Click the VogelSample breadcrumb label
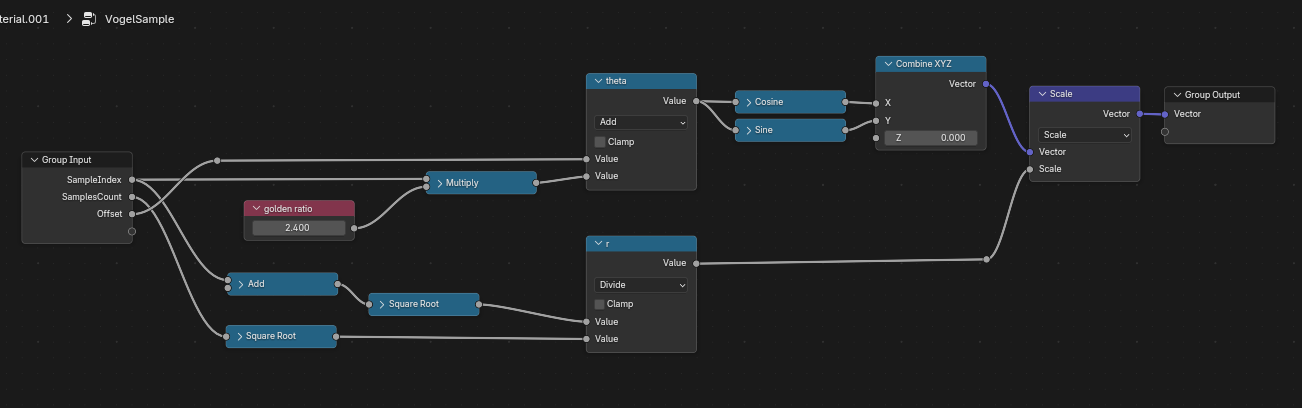 [139, 19]
